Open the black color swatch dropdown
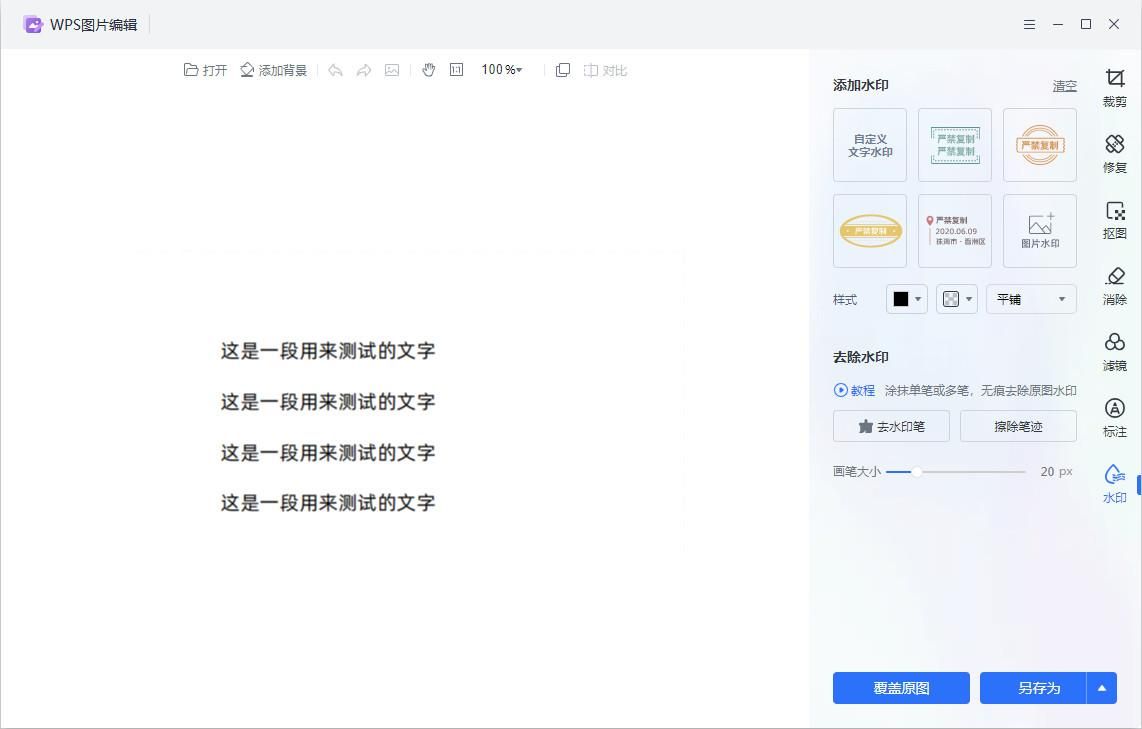 (x=907, y=299)
